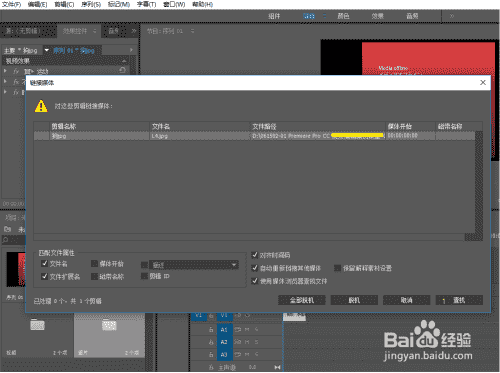Viewport: 500px width, 373px height.
Task: Enable the 媒体开始 match checkbox
Action: pyautogui.click(x=94, y=264)
